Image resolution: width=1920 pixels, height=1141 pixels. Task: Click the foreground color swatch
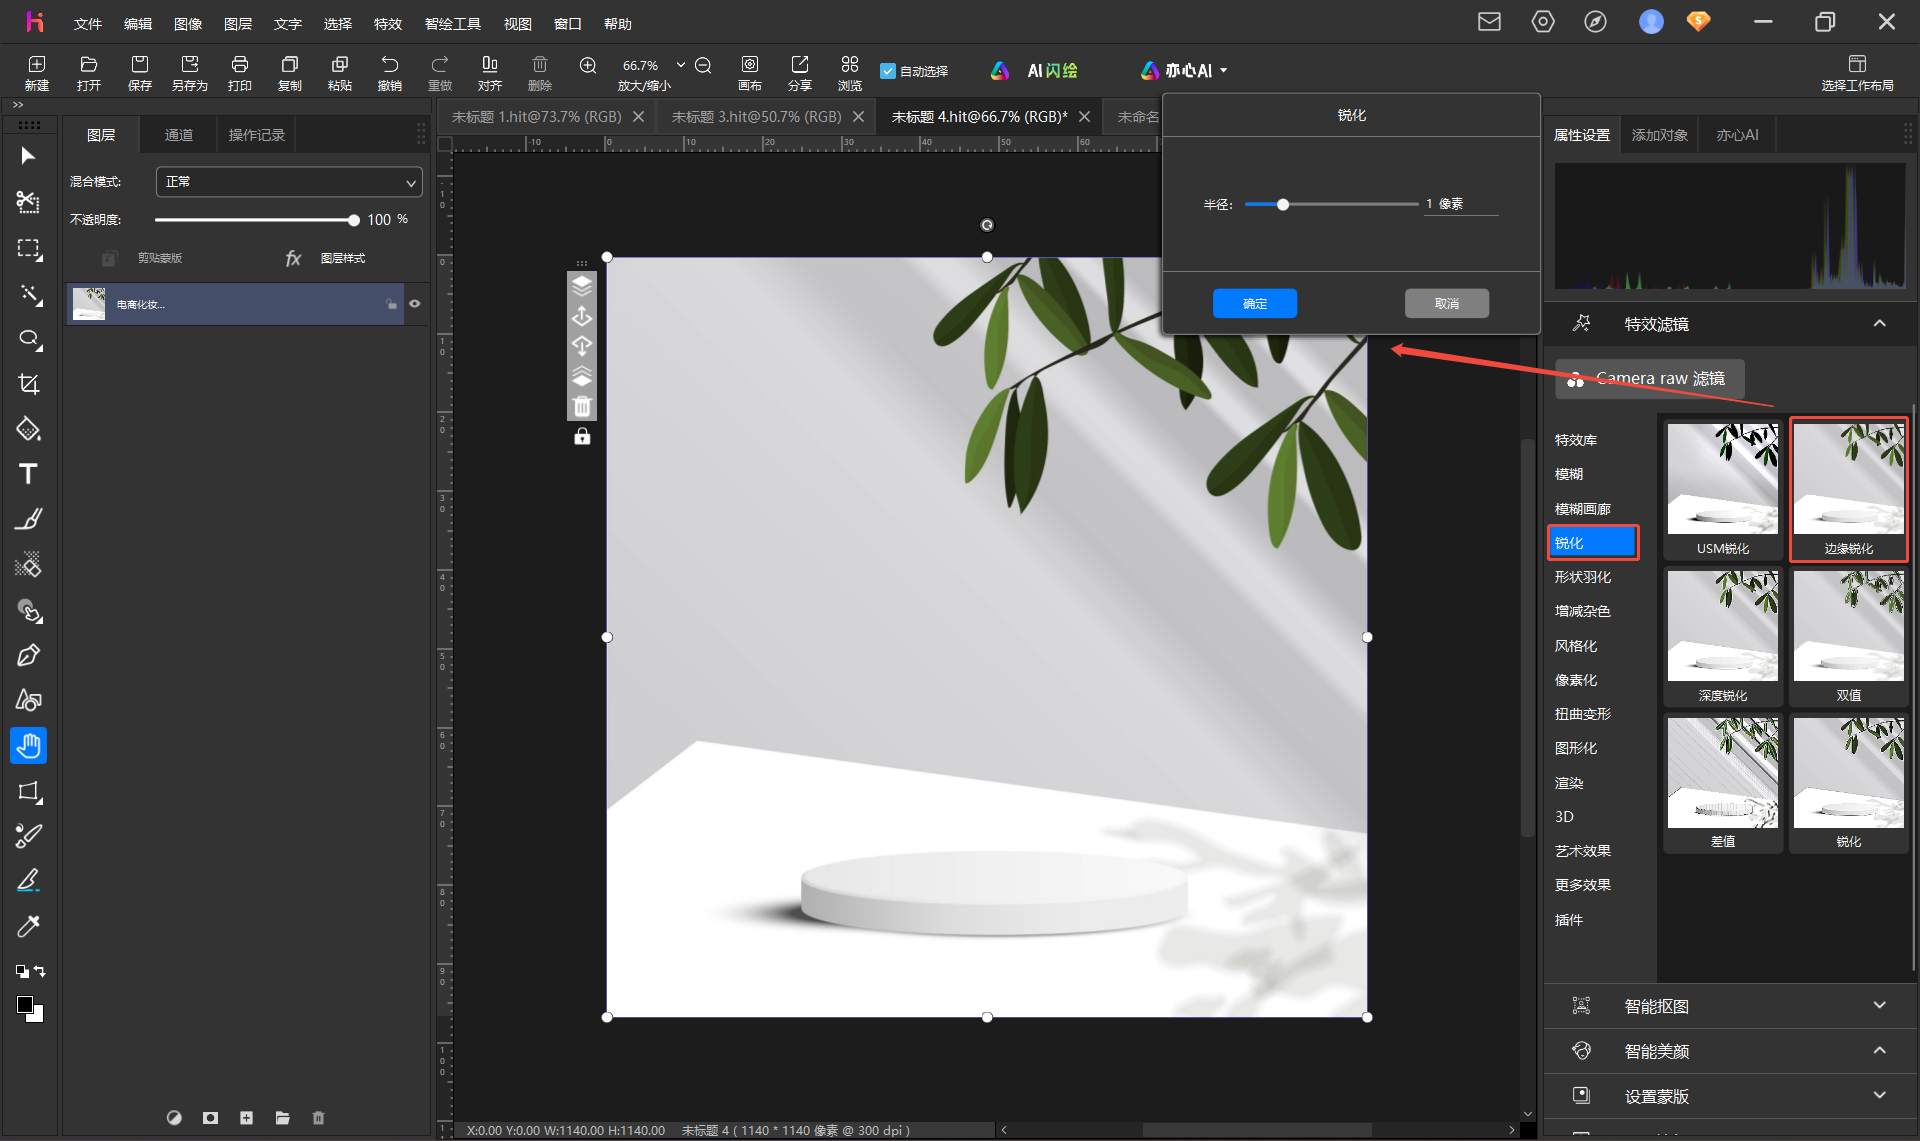click(25, 1005)
